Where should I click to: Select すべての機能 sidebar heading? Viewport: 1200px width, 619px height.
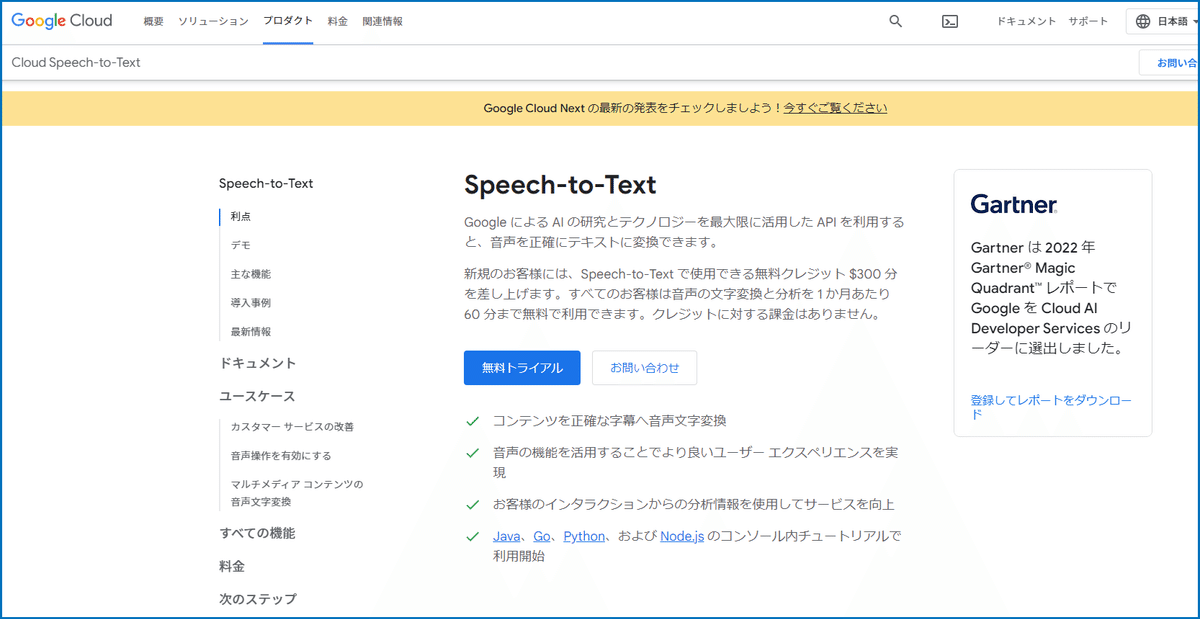coord(257,533)
